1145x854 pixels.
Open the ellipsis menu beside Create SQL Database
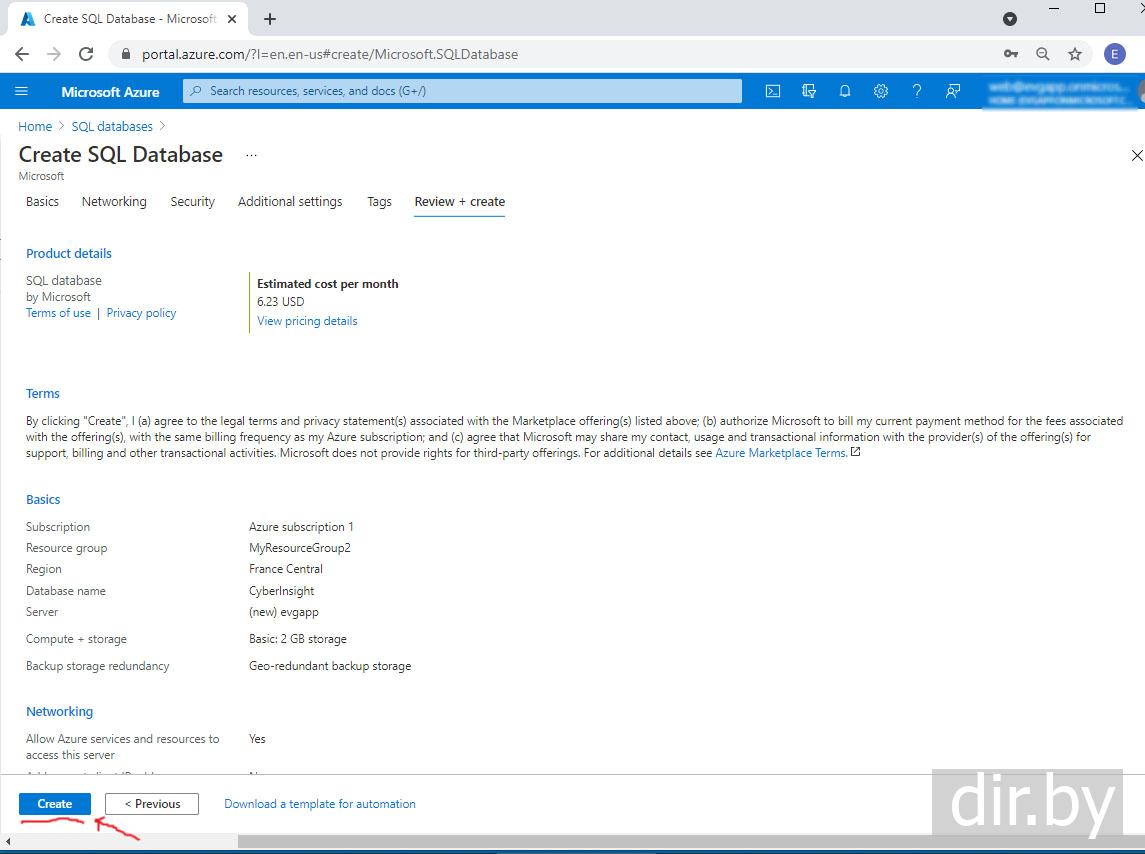pos(251,155)
